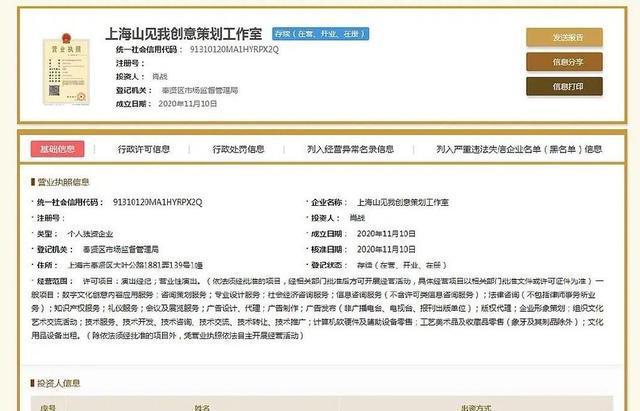640x411 pixels.
Task: Click the 出资方式 column header
Action: (x=476, y=407)
